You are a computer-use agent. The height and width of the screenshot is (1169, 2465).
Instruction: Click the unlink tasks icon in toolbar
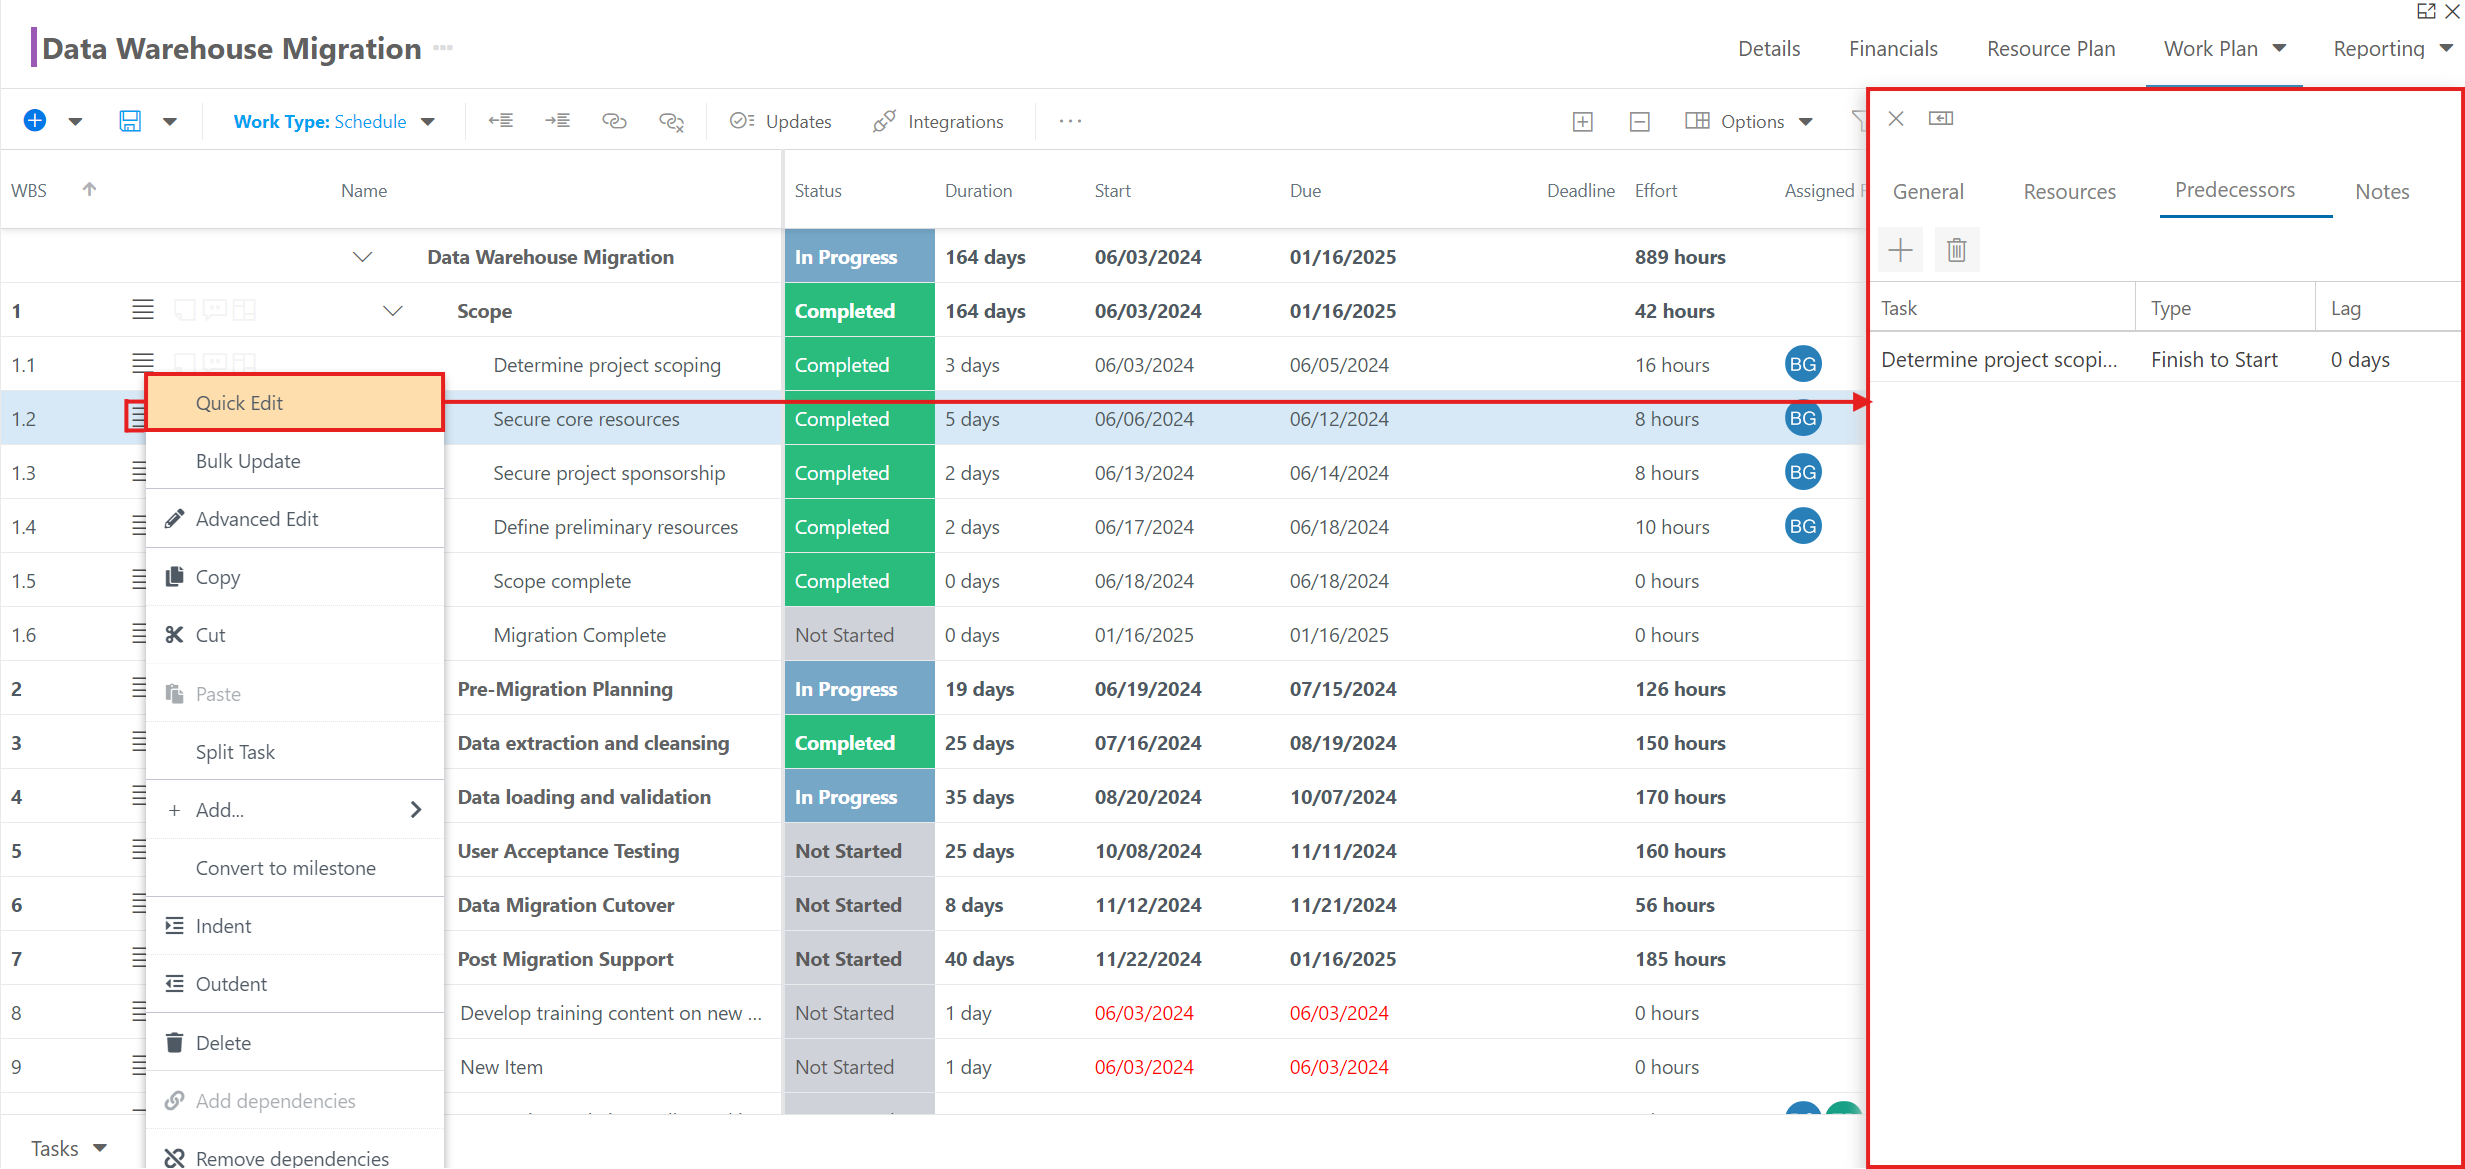coord(671,122)
